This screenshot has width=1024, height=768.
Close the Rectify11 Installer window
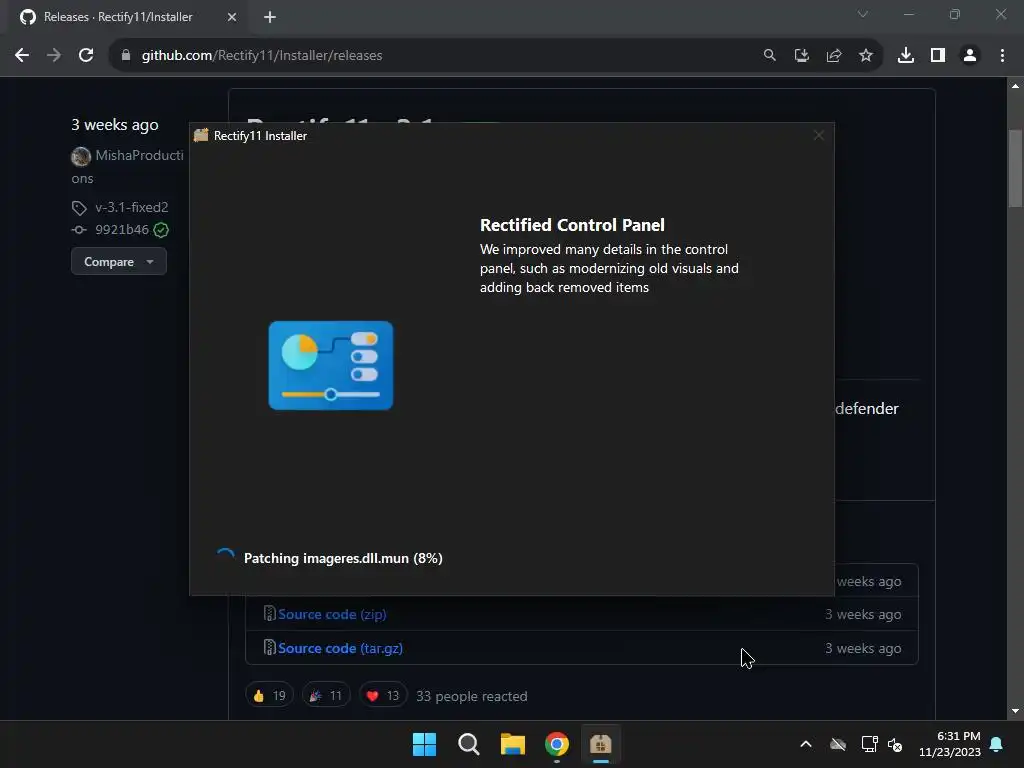click(x=818, y=135)
